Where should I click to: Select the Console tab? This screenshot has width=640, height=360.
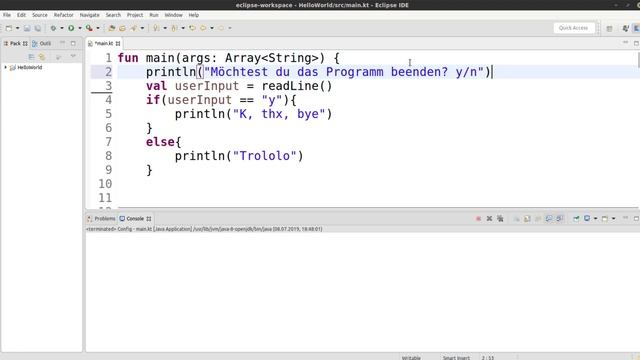[135, 219]
